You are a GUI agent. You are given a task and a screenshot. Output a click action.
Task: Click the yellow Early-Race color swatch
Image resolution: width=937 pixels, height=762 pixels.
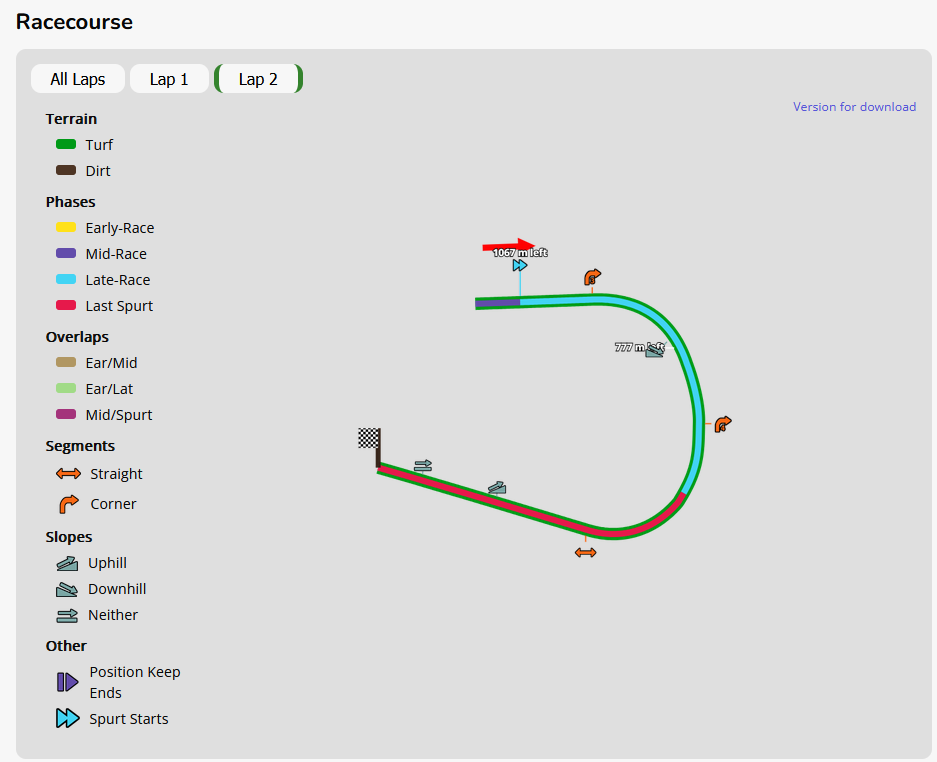coord(66,227)
